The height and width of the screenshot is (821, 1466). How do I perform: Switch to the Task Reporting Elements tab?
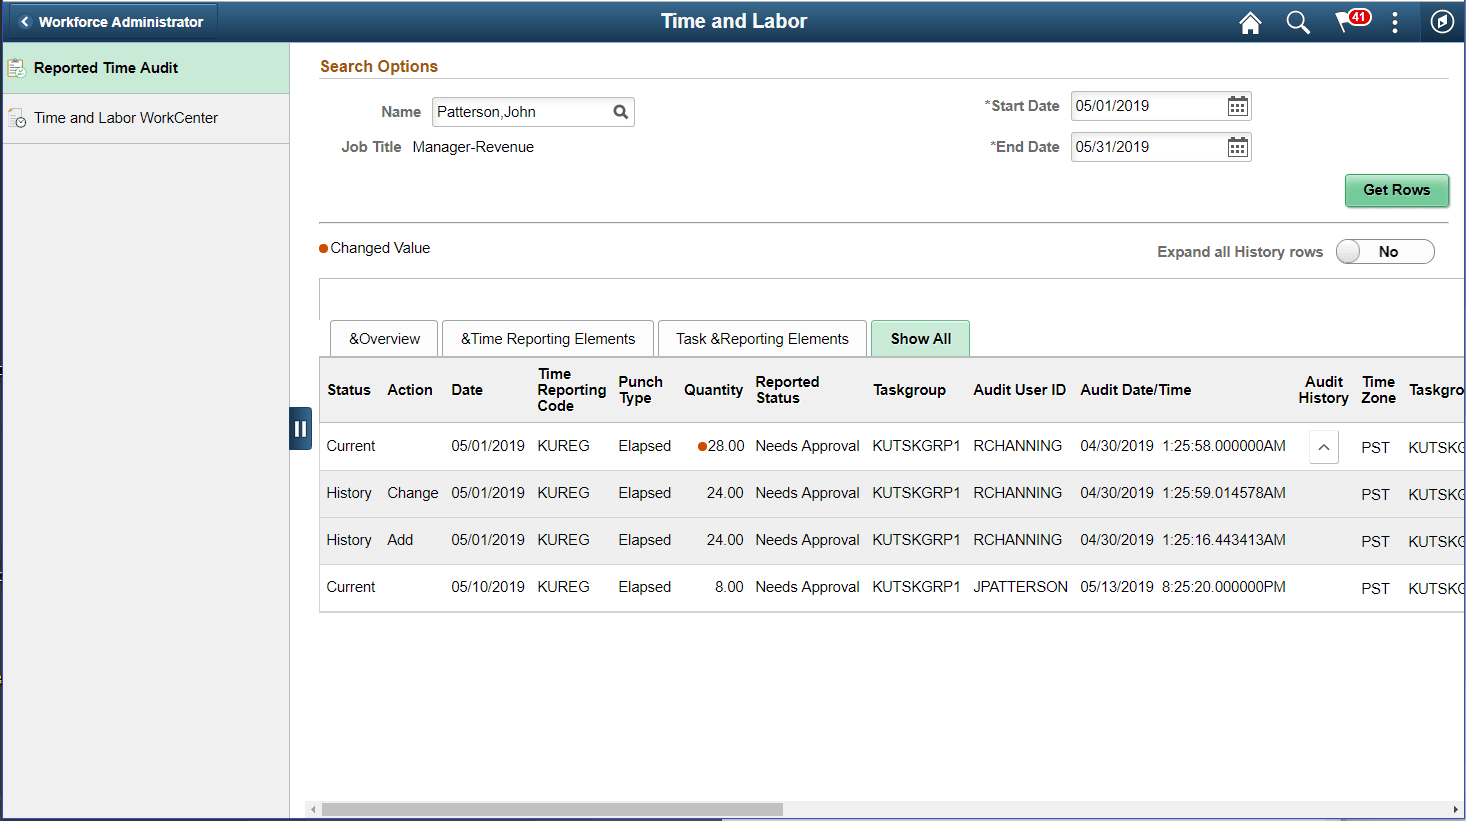click(762, 338)
